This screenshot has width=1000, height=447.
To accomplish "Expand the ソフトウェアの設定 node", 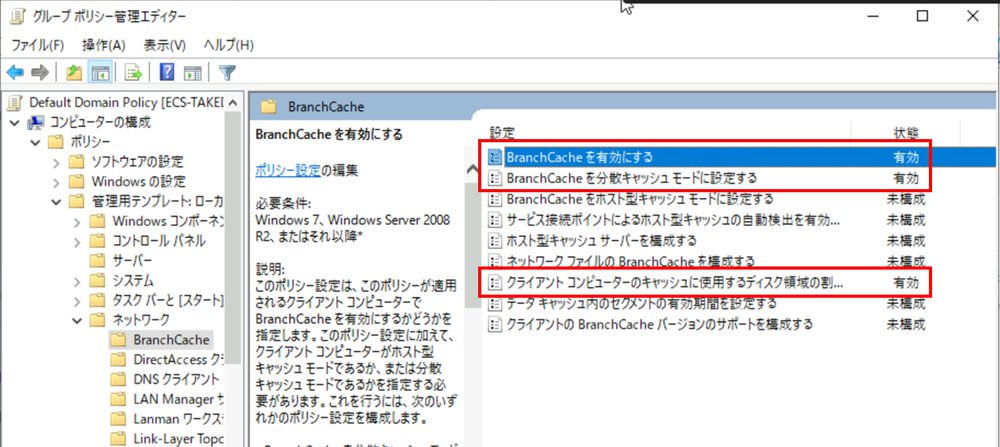I will [x=57, y=161].
